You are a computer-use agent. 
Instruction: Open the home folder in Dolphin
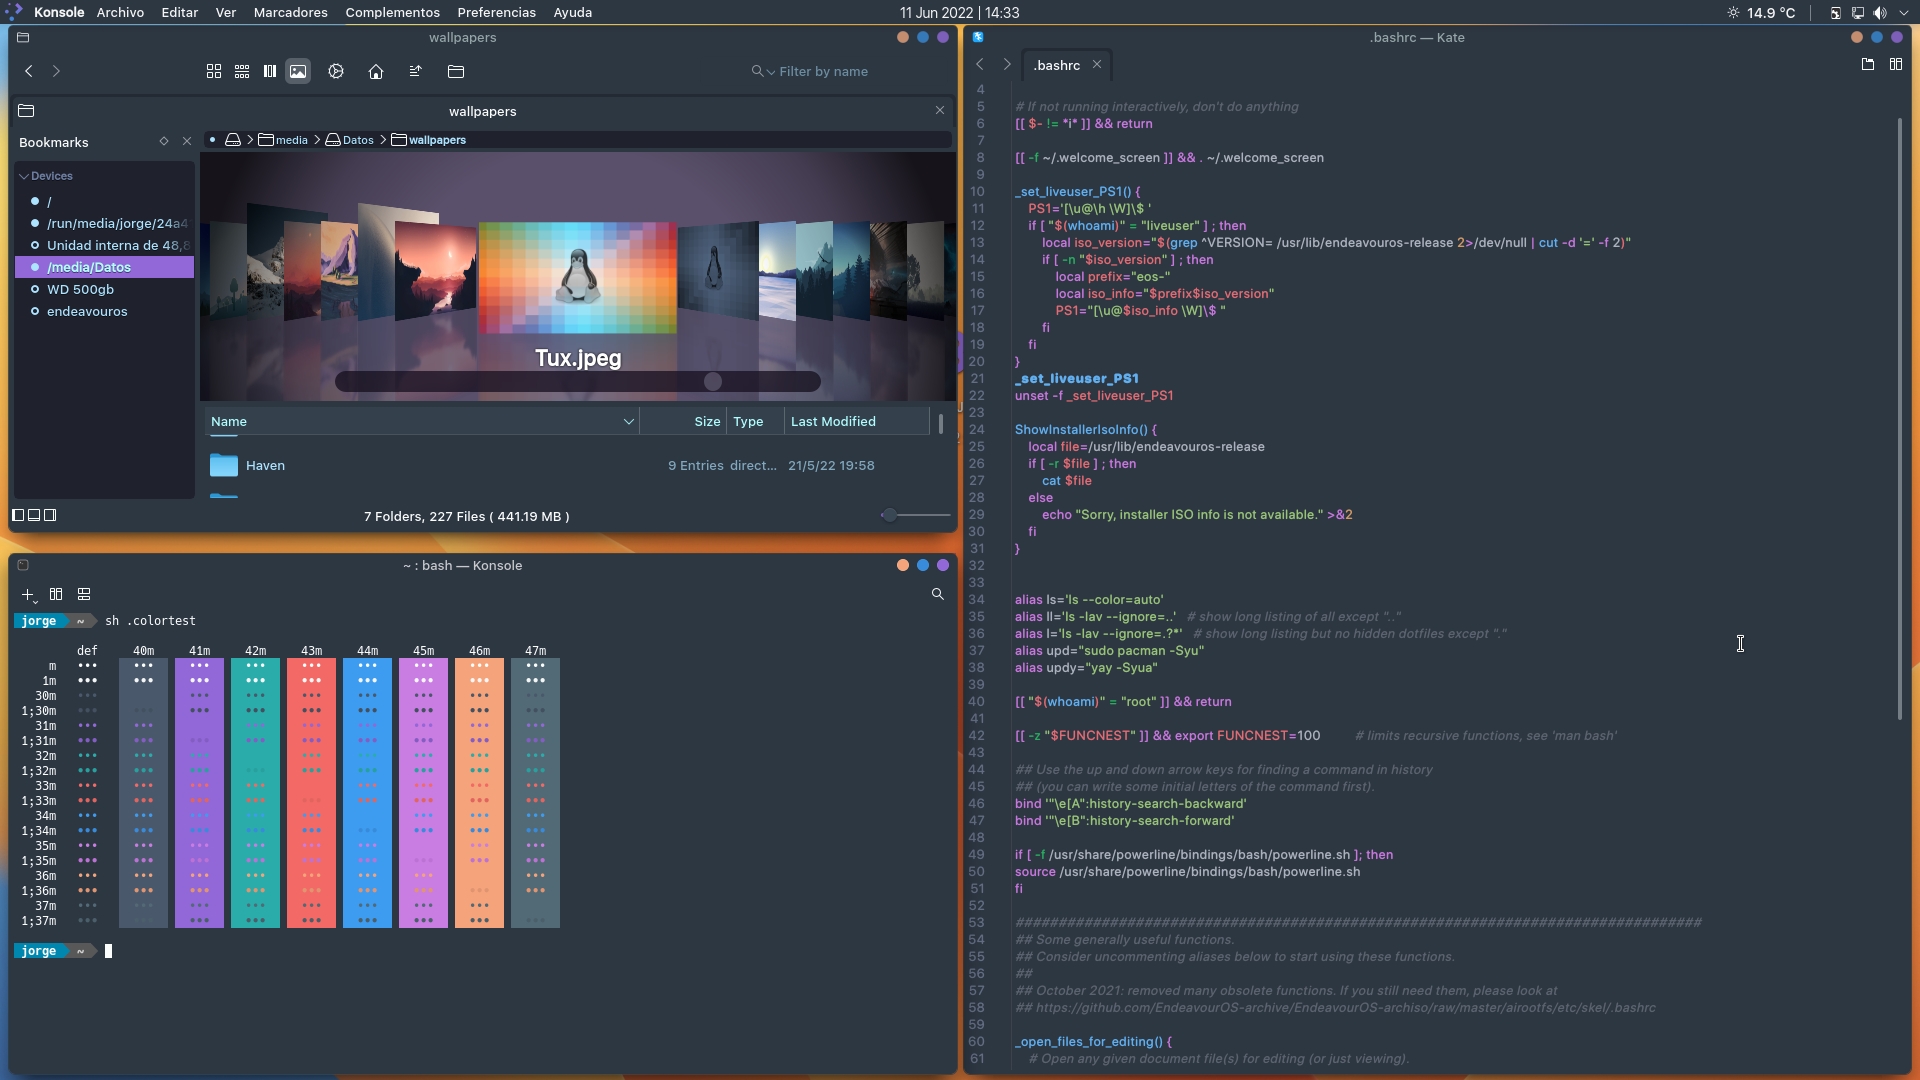click(x=375, y=71)
